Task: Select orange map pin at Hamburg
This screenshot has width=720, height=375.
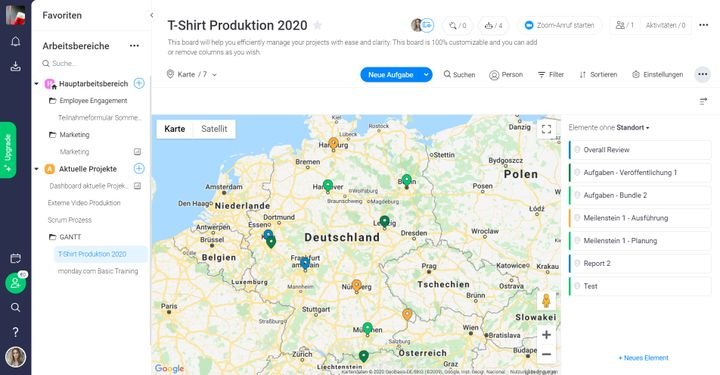Action: pos(334,144)
